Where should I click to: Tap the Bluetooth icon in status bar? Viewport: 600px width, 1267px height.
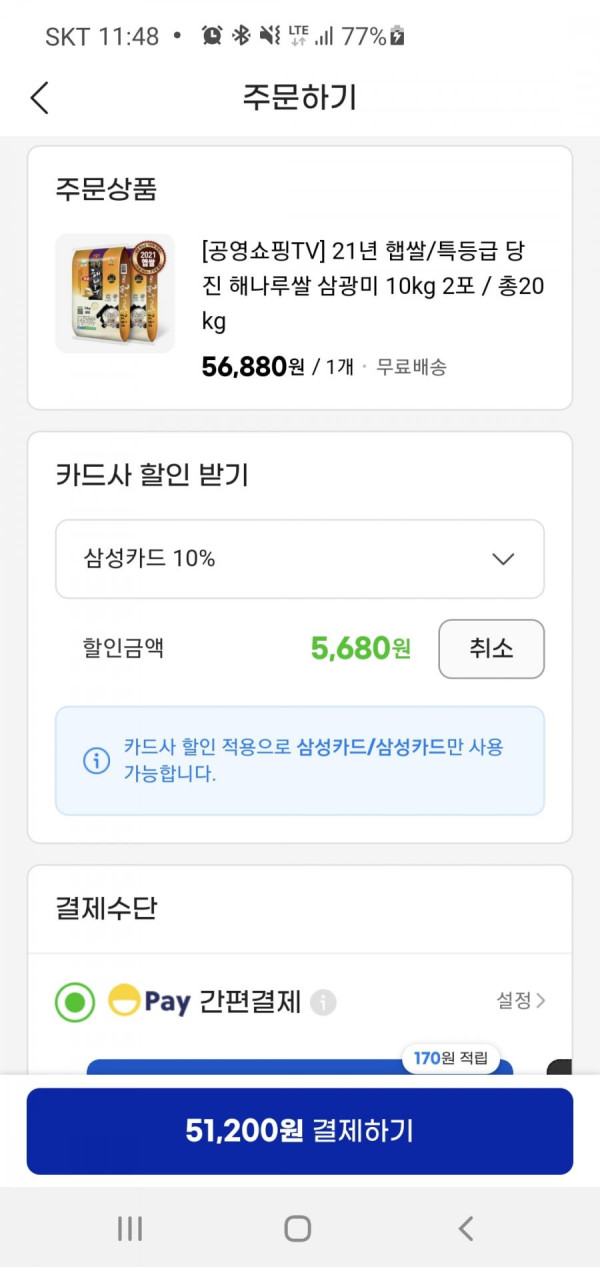coord(240,36)
